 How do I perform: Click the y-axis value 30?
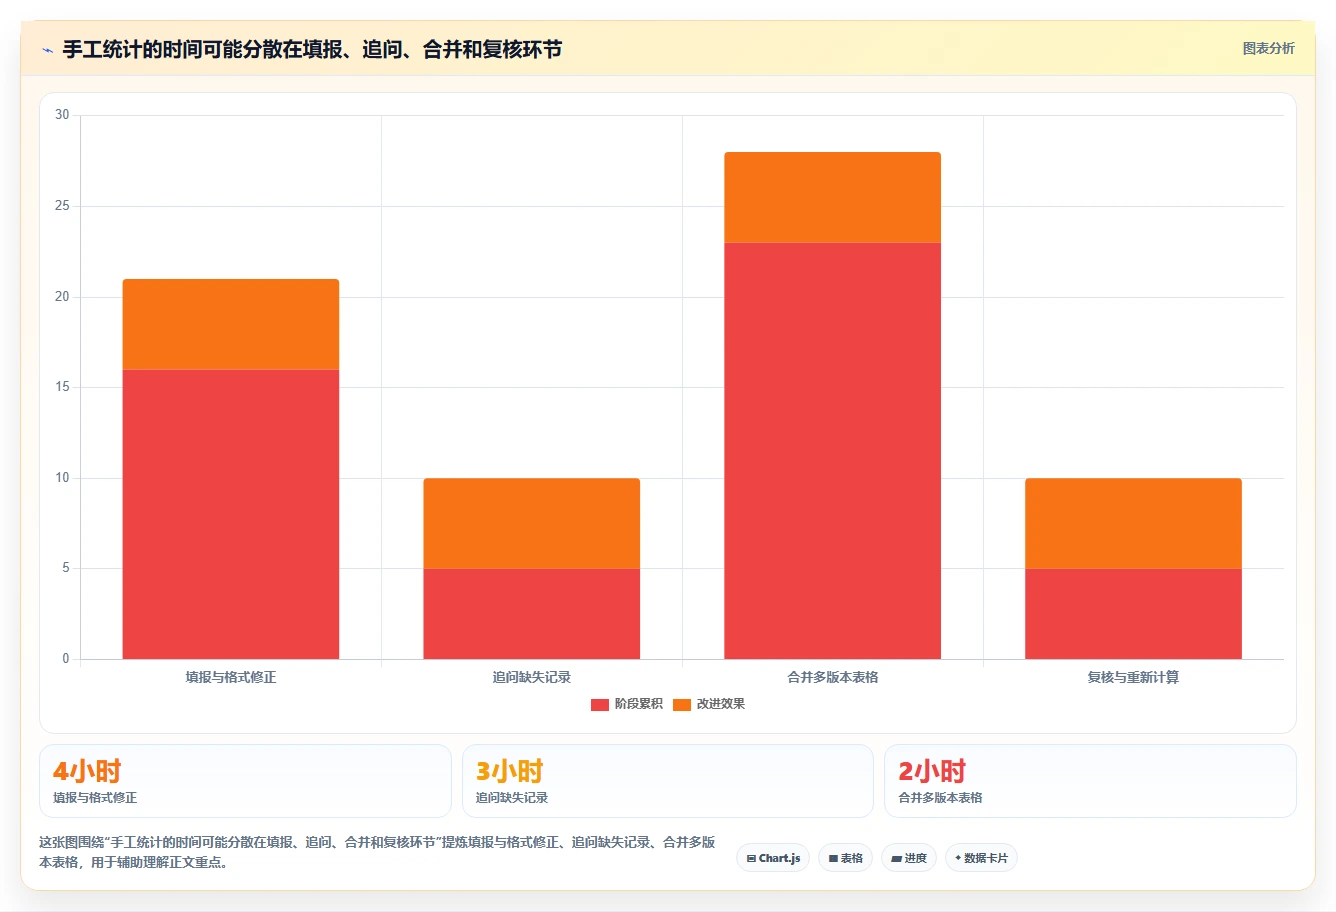pos(62,115)
